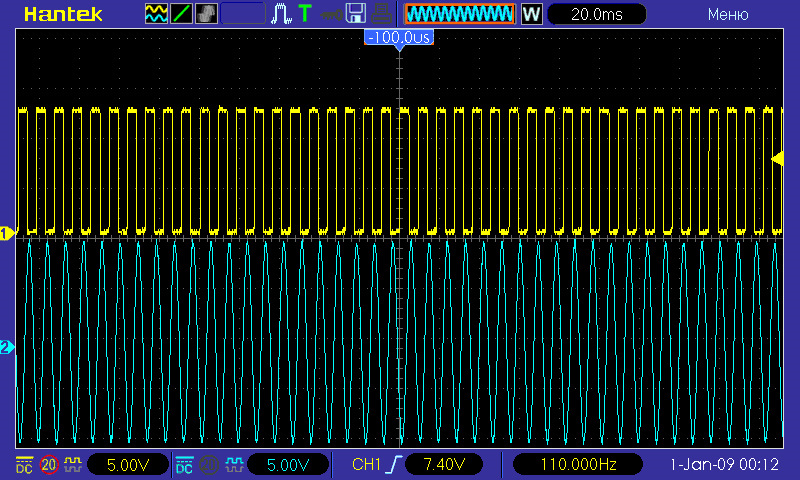
Task: Click the cyan CH2 5.00V scale readout
Action: coord(288,465)
